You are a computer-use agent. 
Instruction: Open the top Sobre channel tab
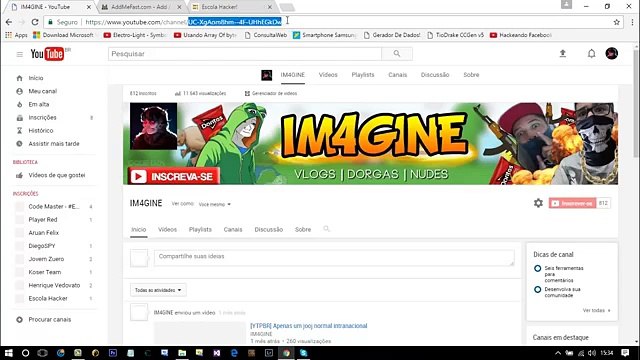[471, 75]
